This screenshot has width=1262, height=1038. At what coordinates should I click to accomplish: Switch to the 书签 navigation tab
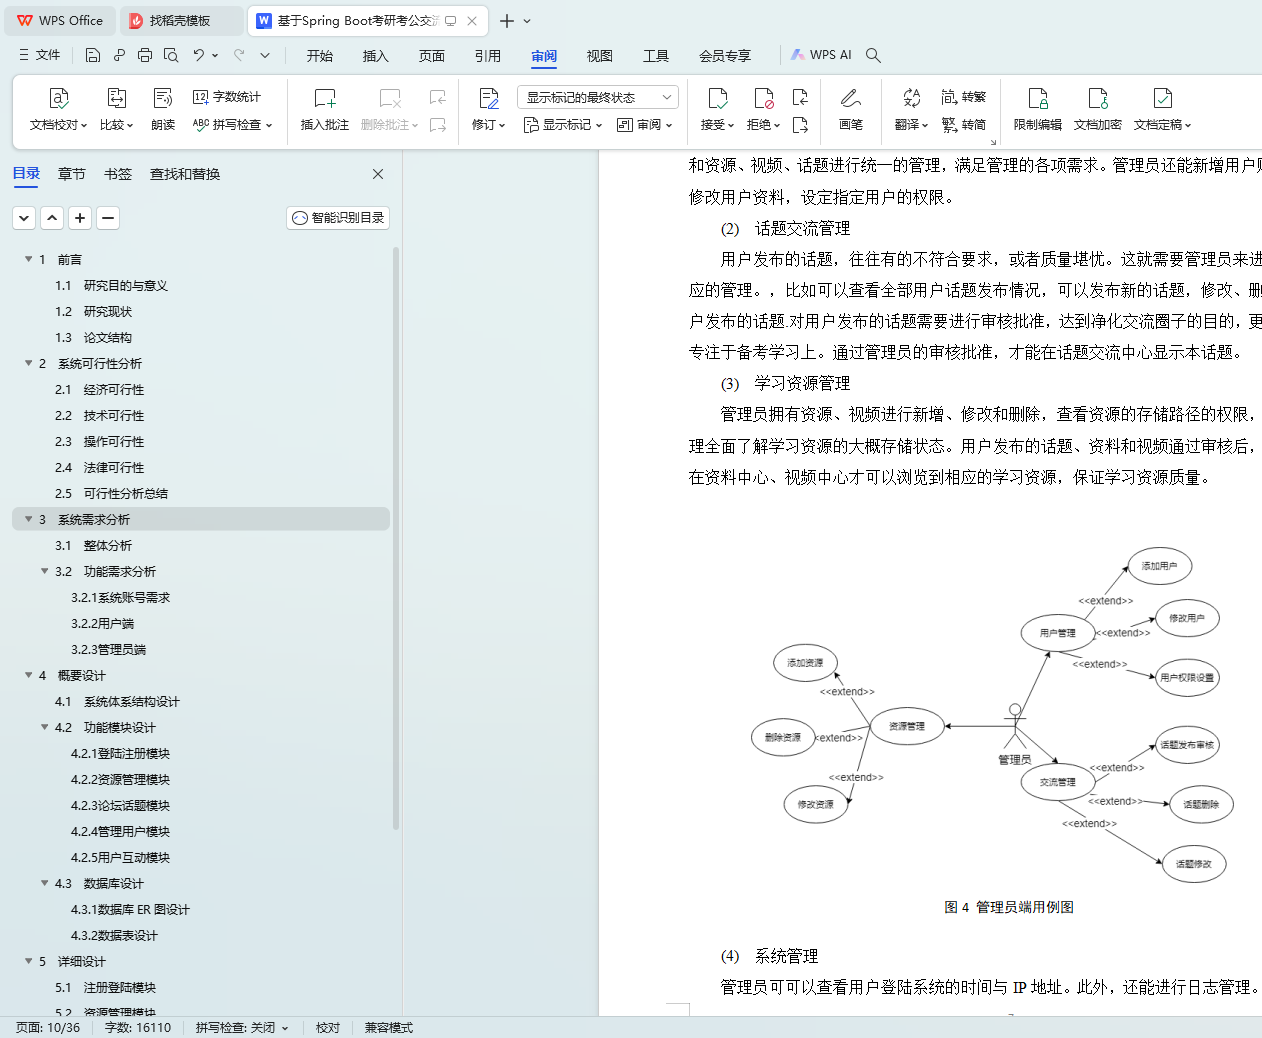point(118,174)
